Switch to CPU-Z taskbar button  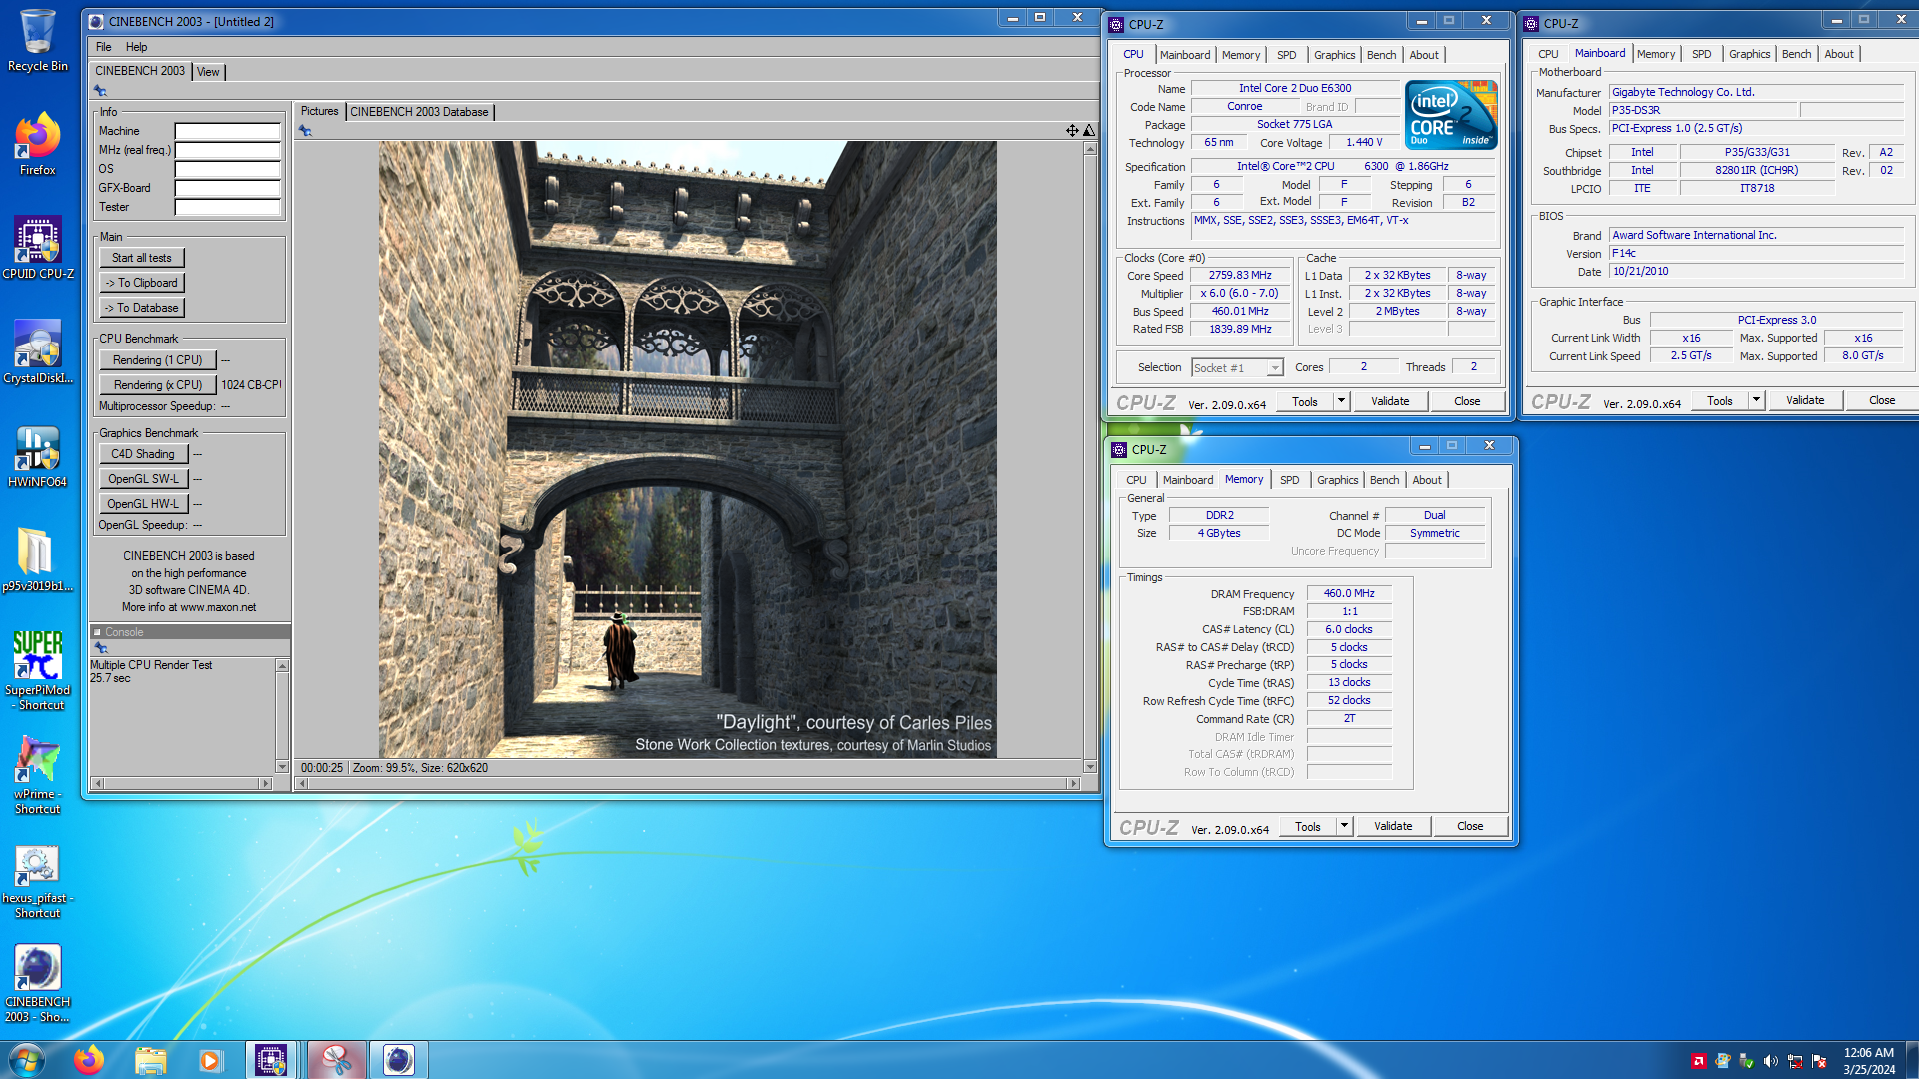[271, 1060]
